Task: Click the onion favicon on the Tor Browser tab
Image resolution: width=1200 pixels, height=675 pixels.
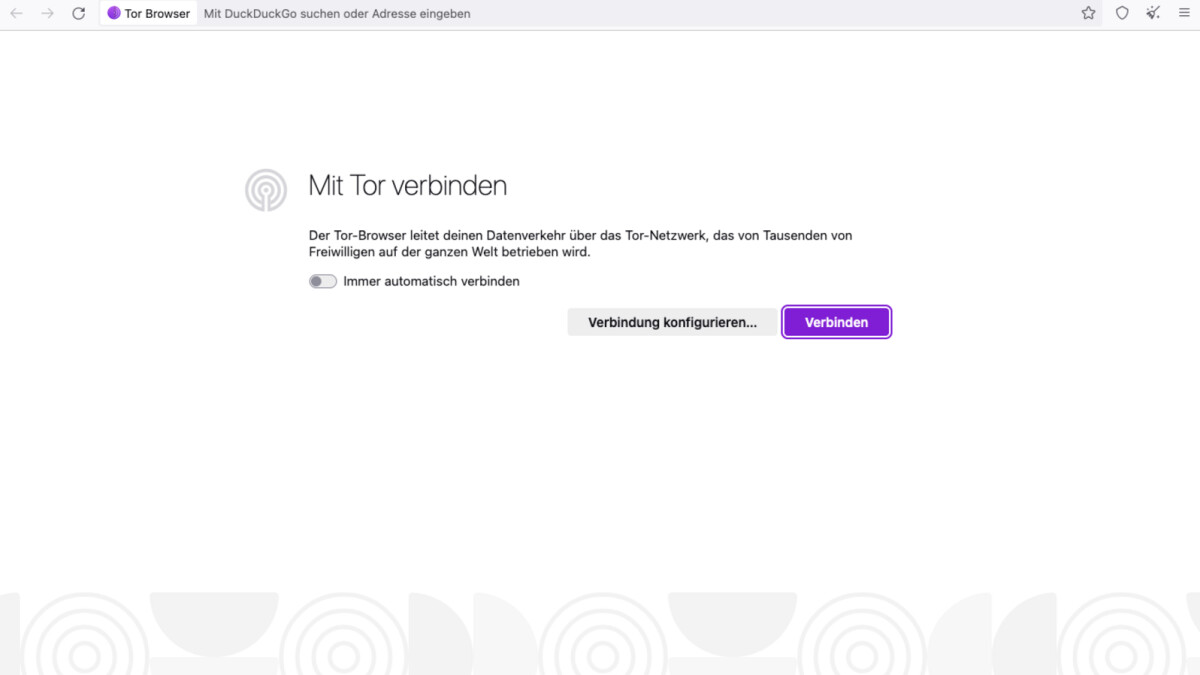Action: (x=113, y=13)
